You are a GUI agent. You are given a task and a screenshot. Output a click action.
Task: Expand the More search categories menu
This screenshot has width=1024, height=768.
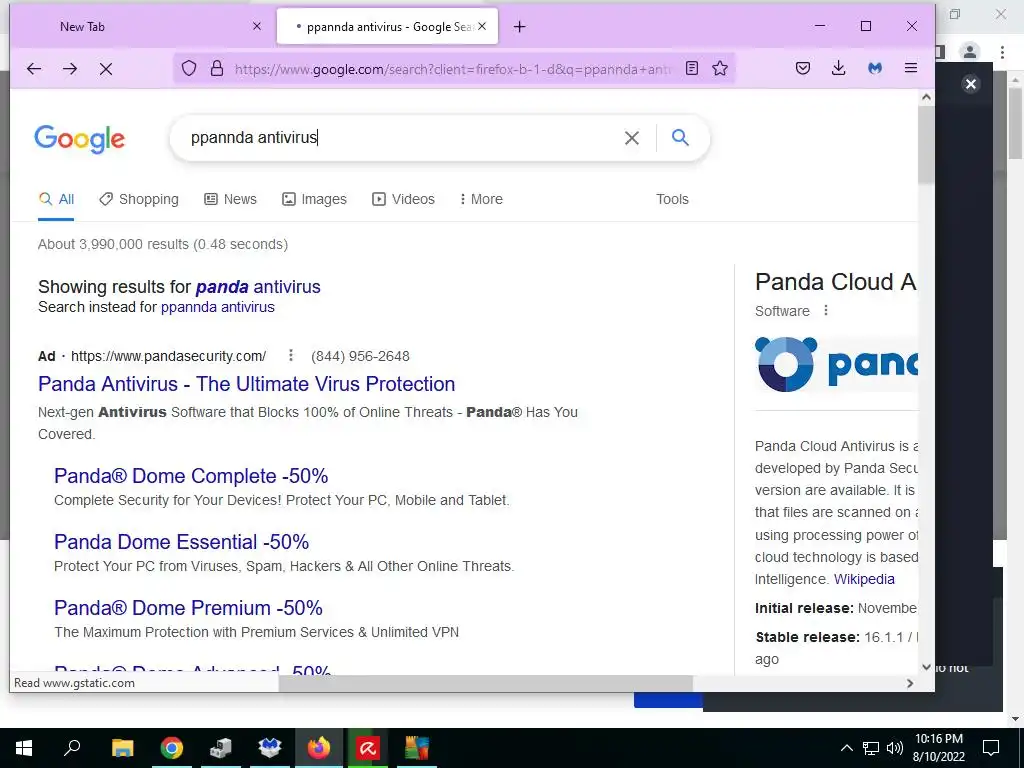(481, 199)
